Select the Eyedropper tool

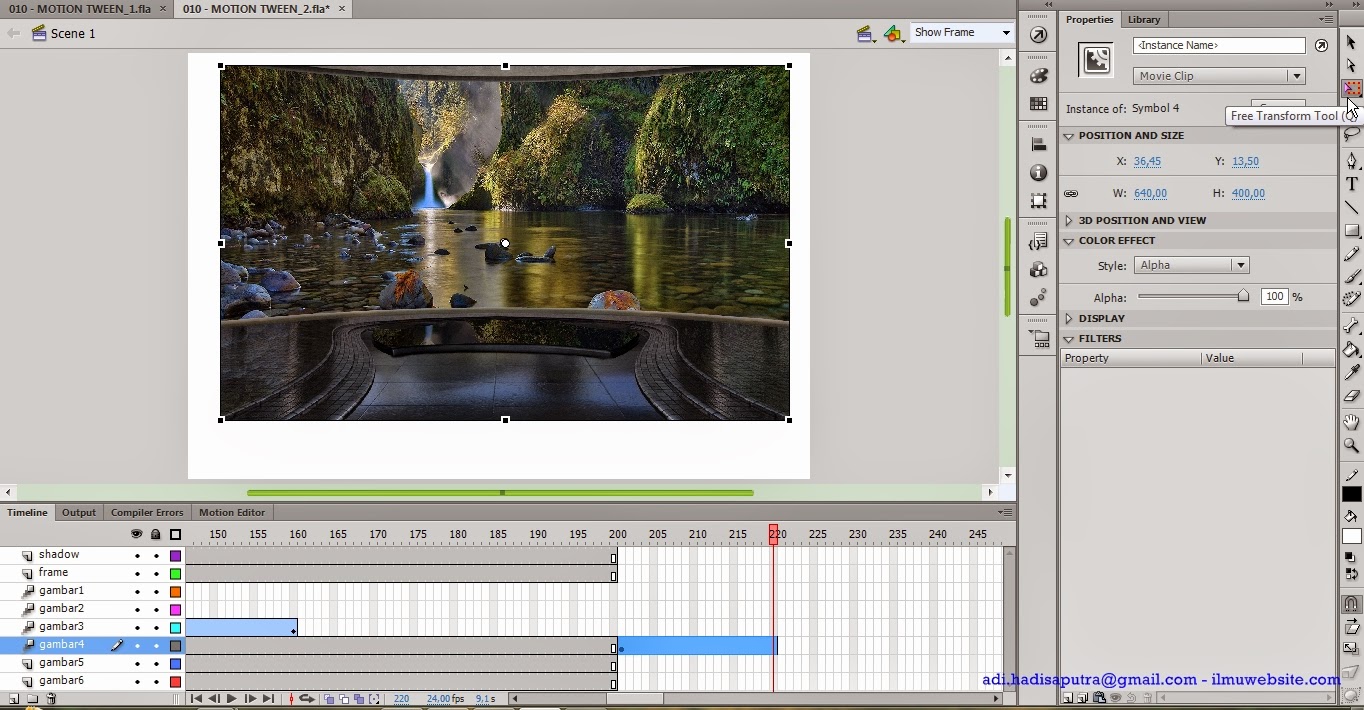click(x=1351, y=372)
